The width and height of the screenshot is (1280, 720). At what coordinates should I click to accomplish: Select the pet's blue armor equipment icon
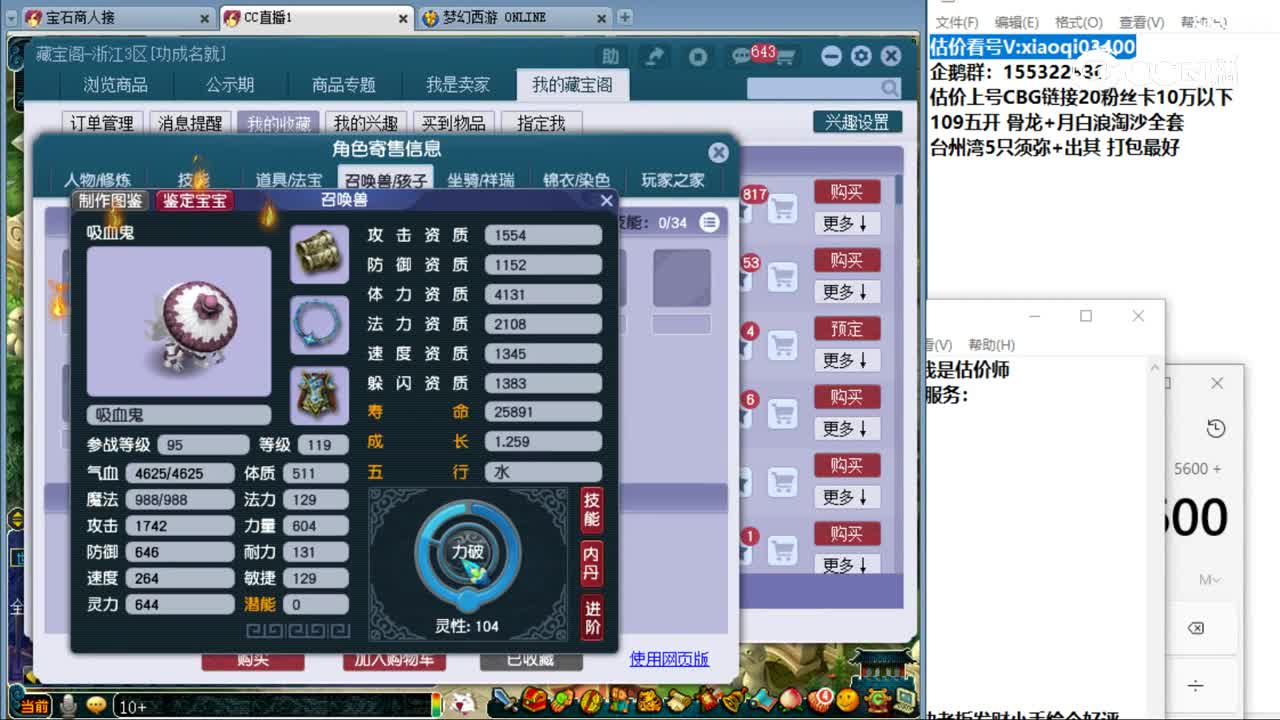pos(319,395)
